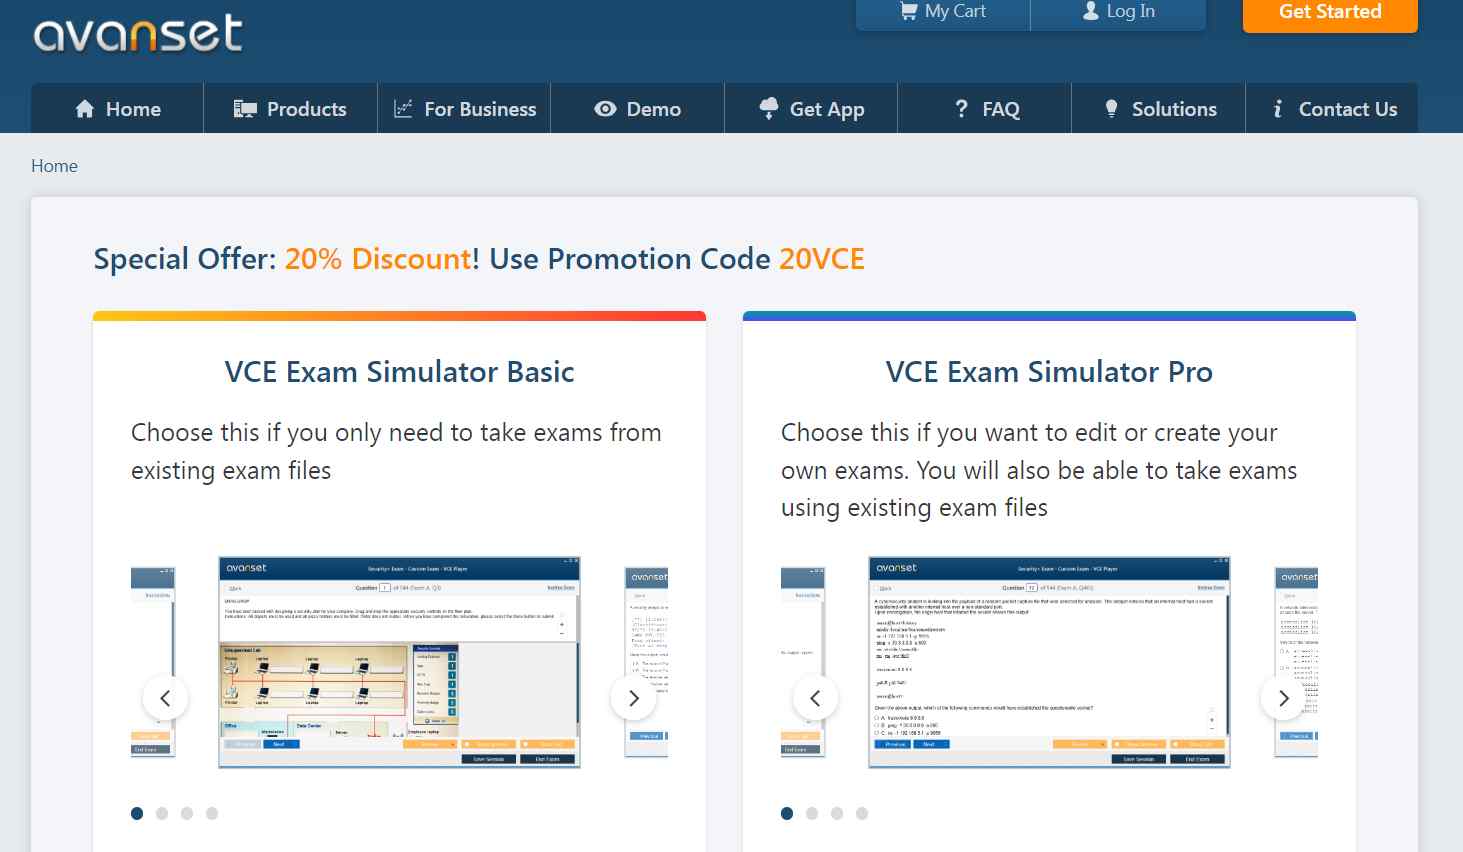Select second slide dot under Basic carousel
The image size is (1463, 852).
click(161, 813)
